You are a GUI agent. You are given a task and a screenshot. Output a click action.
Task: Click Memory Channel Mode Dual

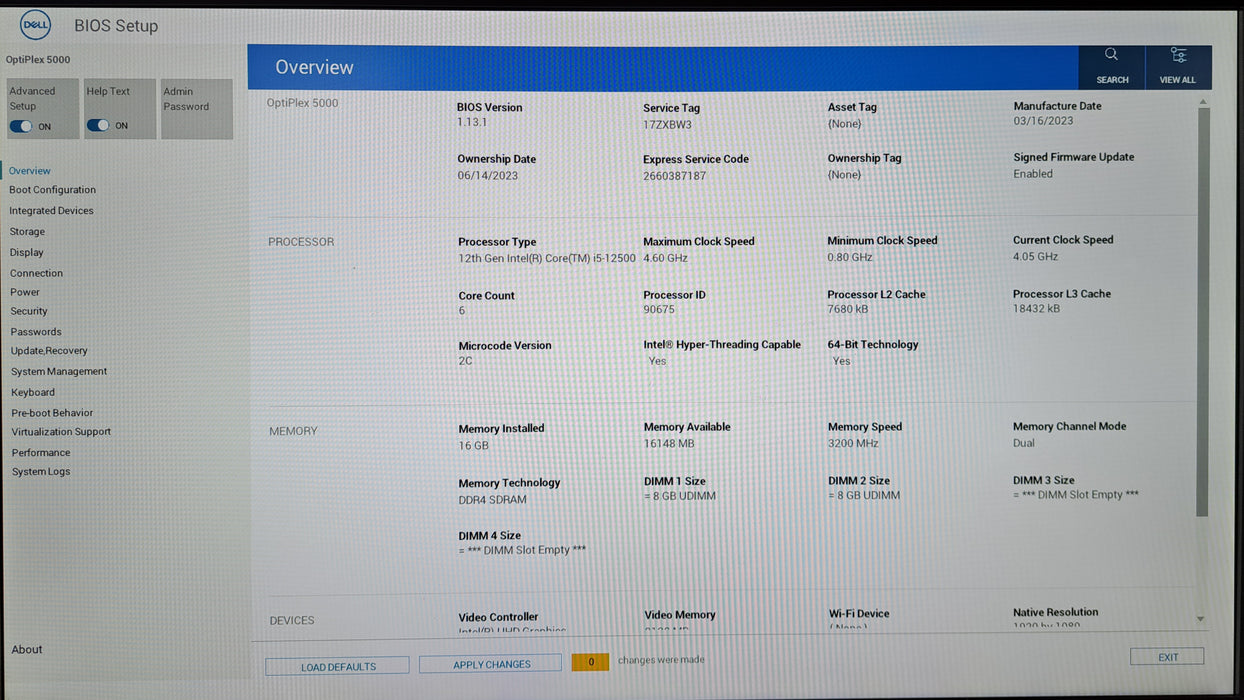pos(1024,443)
